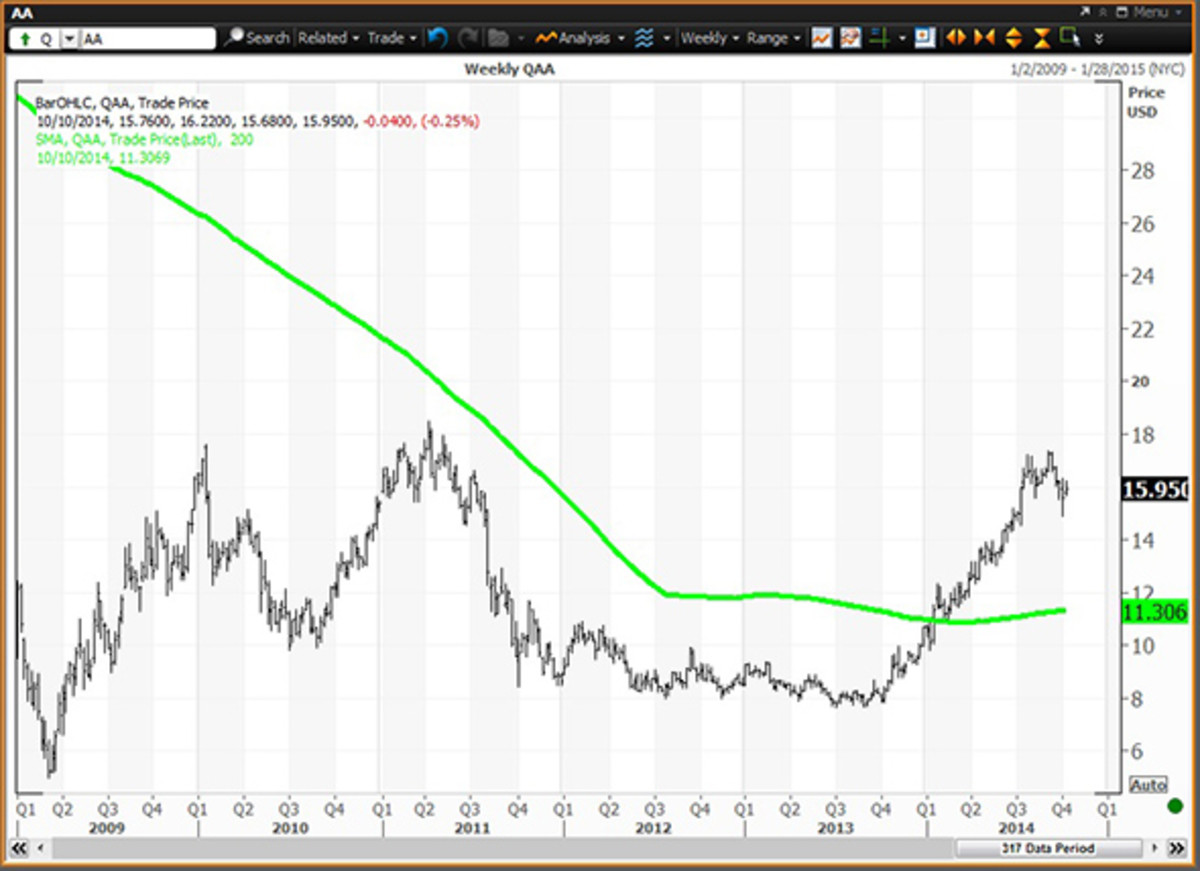
Task: Expand the crosshair tool dropdown arrow
Action: (x=903, y=39)
